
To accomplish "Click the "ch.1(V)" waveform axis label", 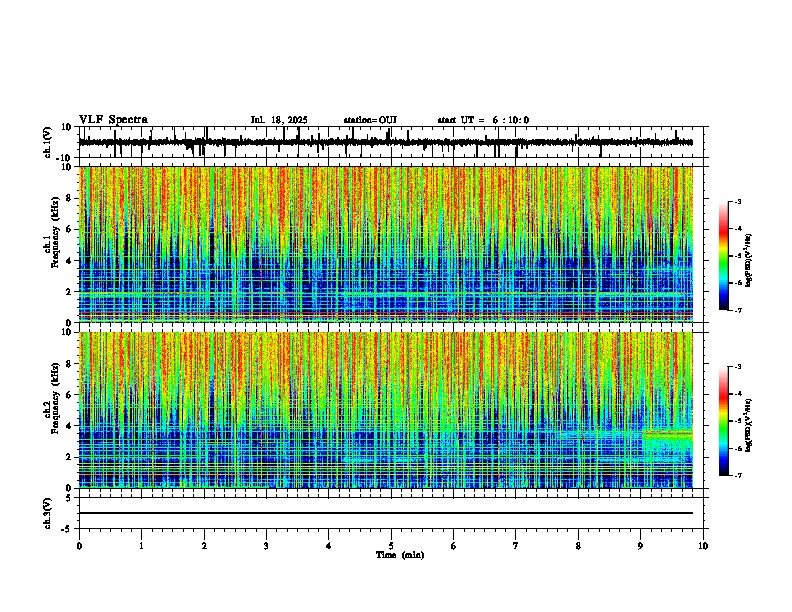I will [48, 142].
